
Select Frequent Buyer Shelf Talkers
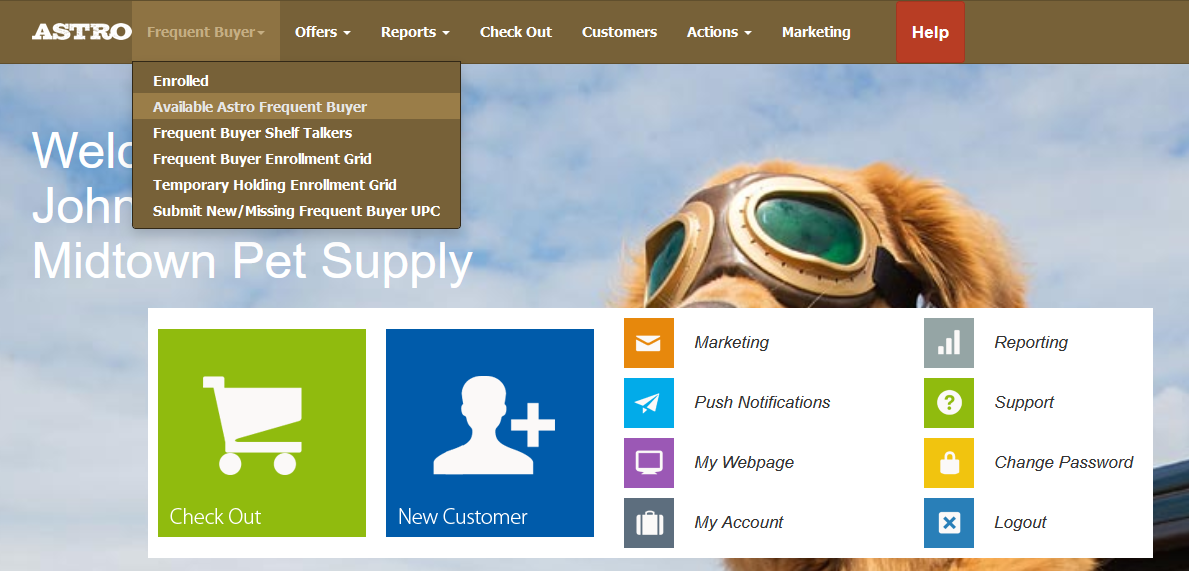[252, 133]
